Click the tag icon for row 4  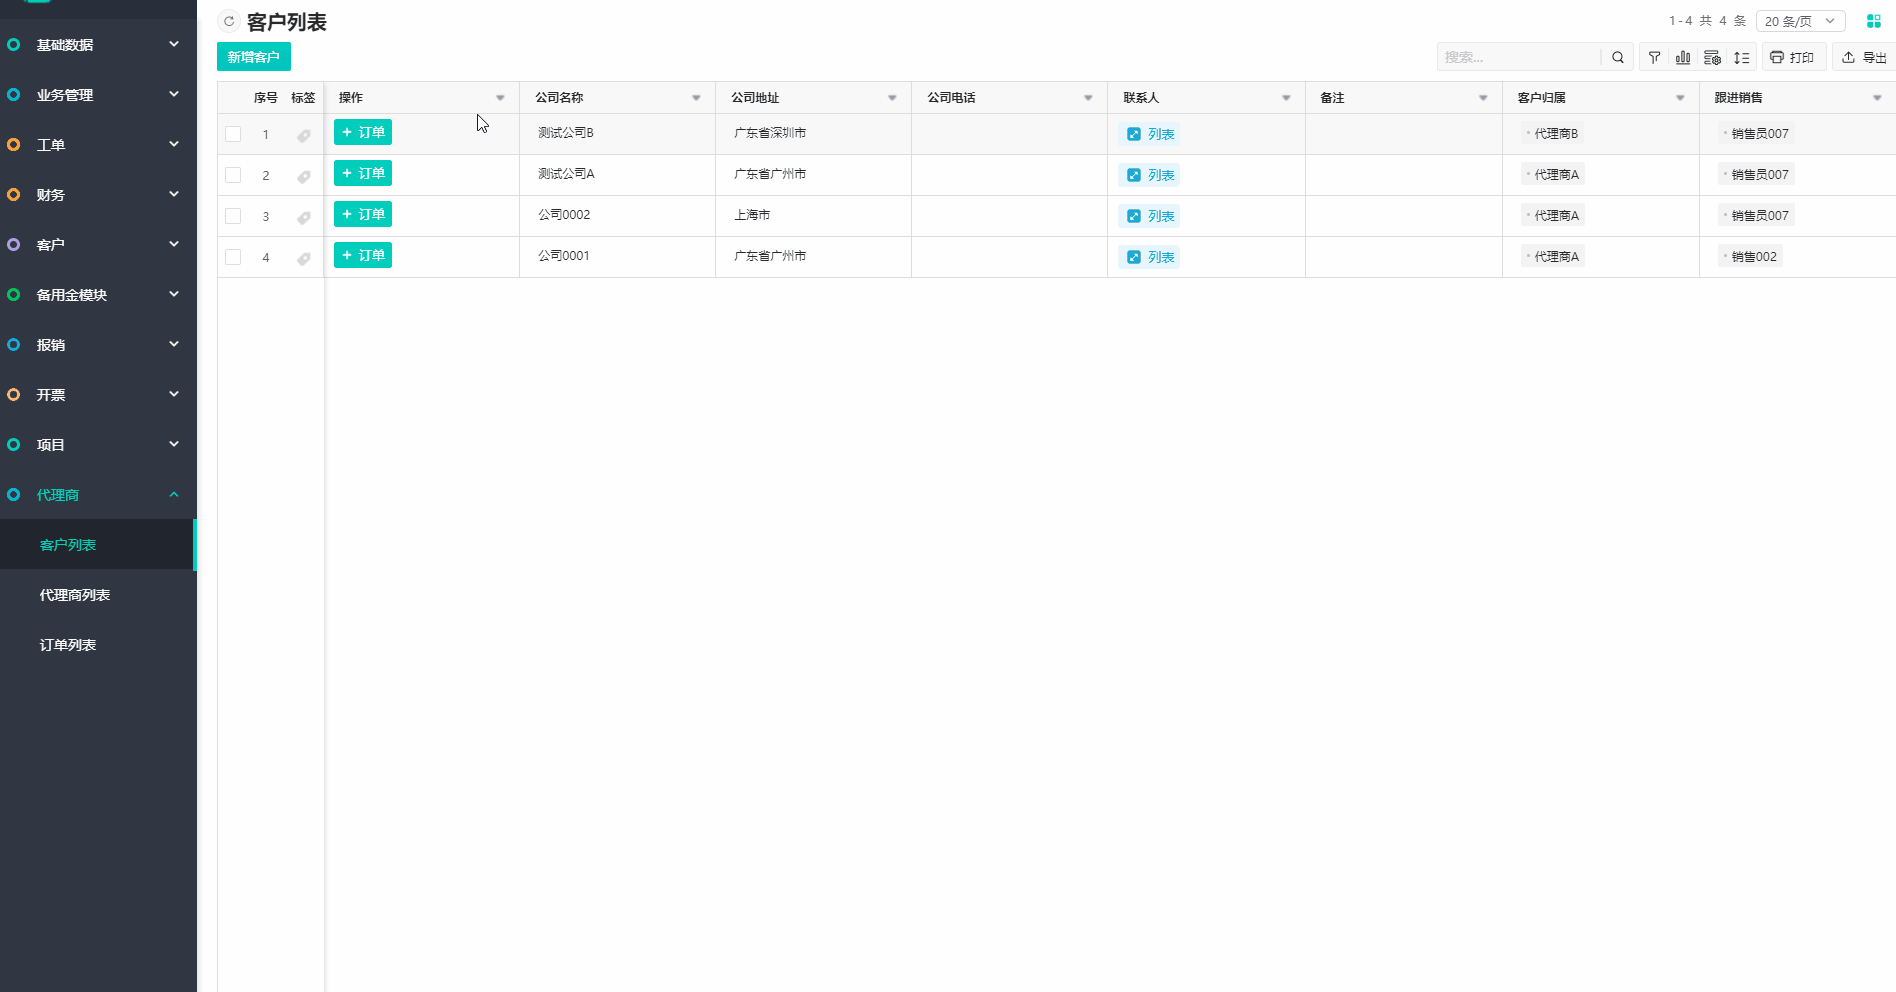coord(304,258)
